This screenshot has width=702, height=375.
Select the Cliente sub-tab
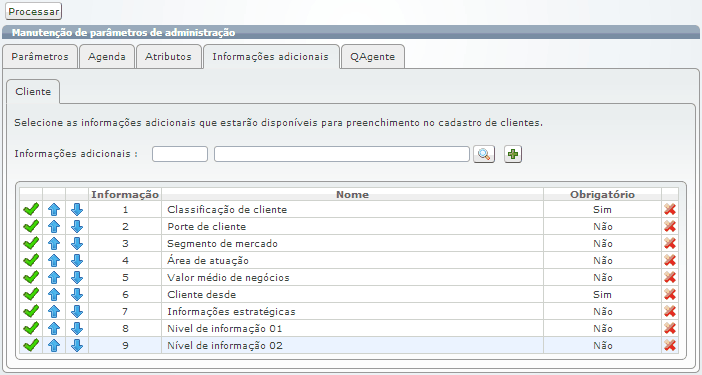click(33, 92)
